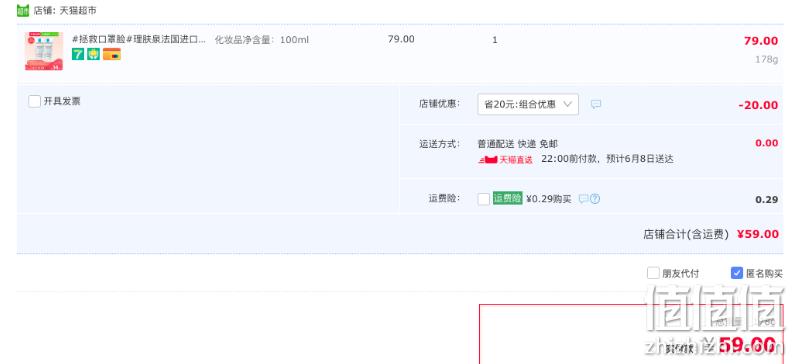Check the 开具发票 invoice checkbox
Viewport: 794px width, 364px height.
34,101
